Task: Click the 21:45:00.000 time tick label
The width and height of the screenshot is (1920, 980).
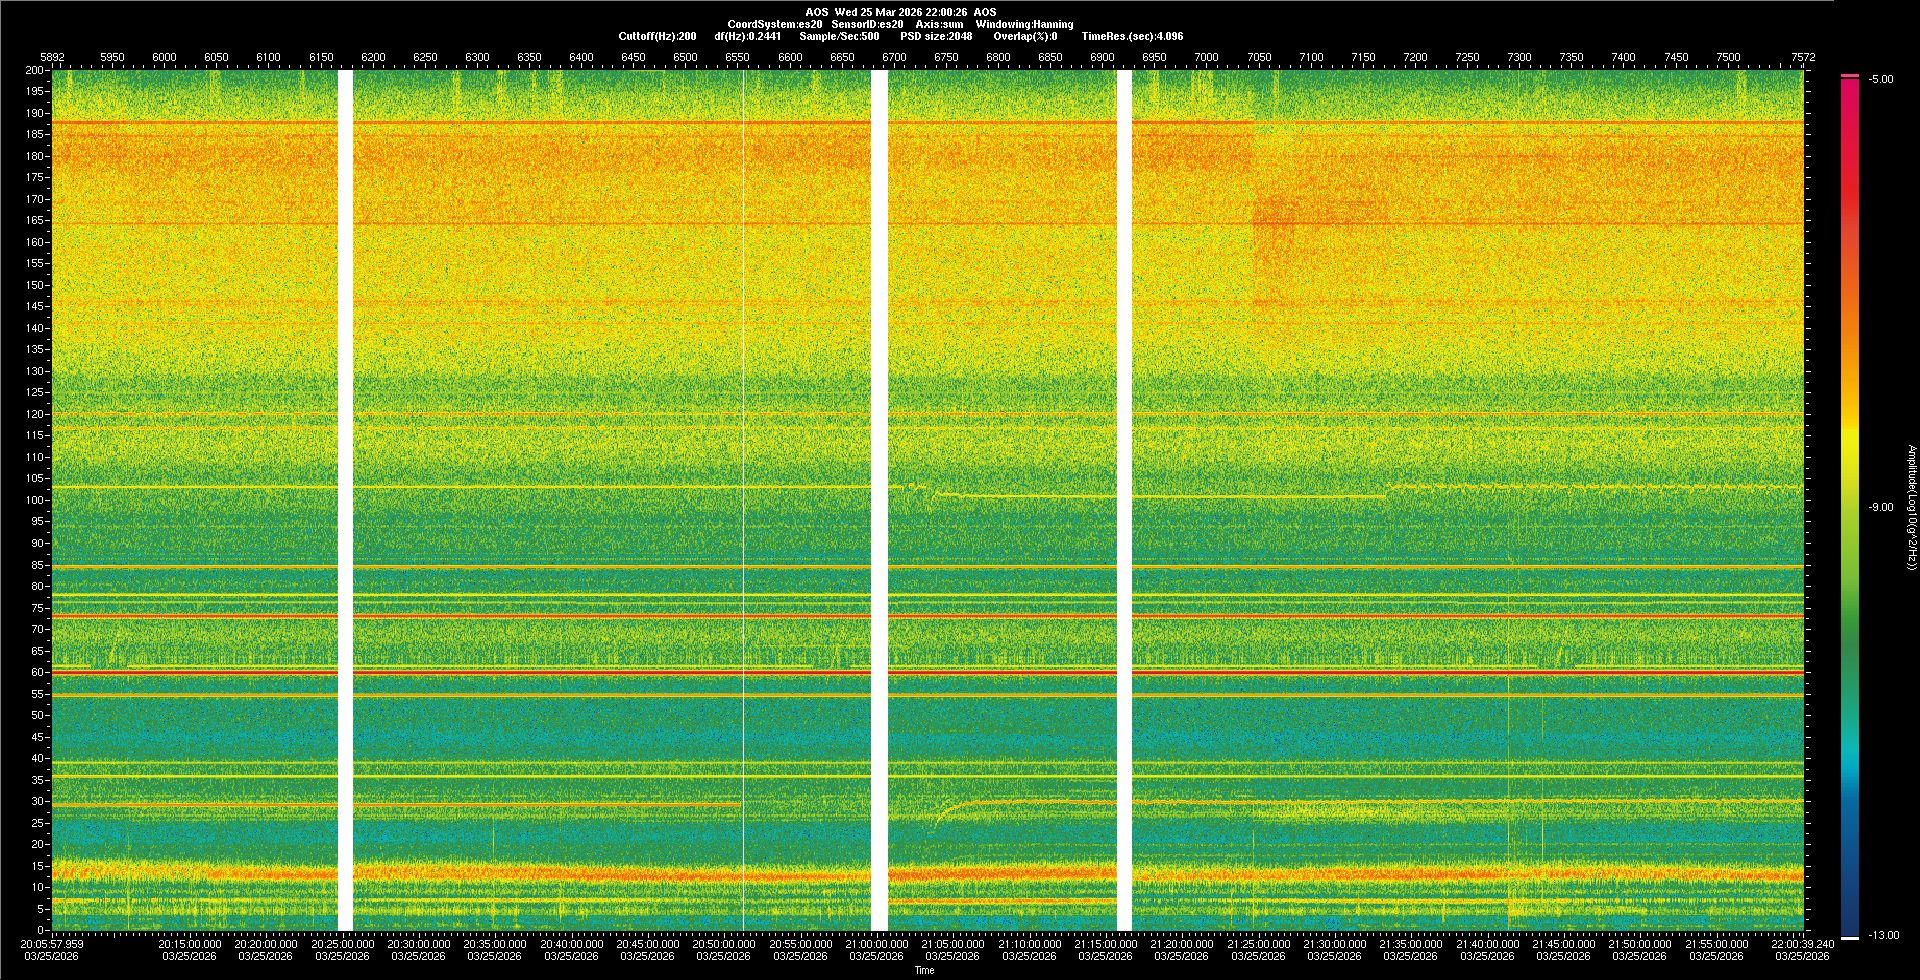Action: pos(1563,943)
